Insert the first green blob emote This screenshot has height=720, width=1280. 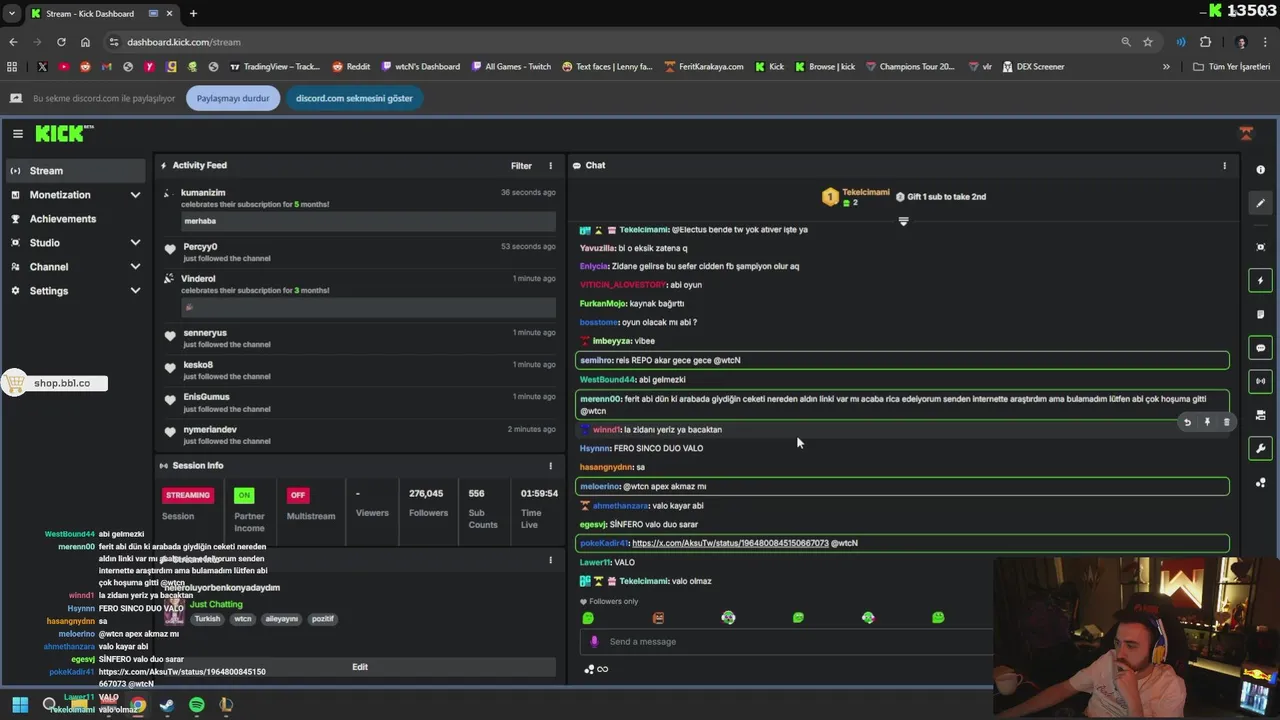coord(588,618)
